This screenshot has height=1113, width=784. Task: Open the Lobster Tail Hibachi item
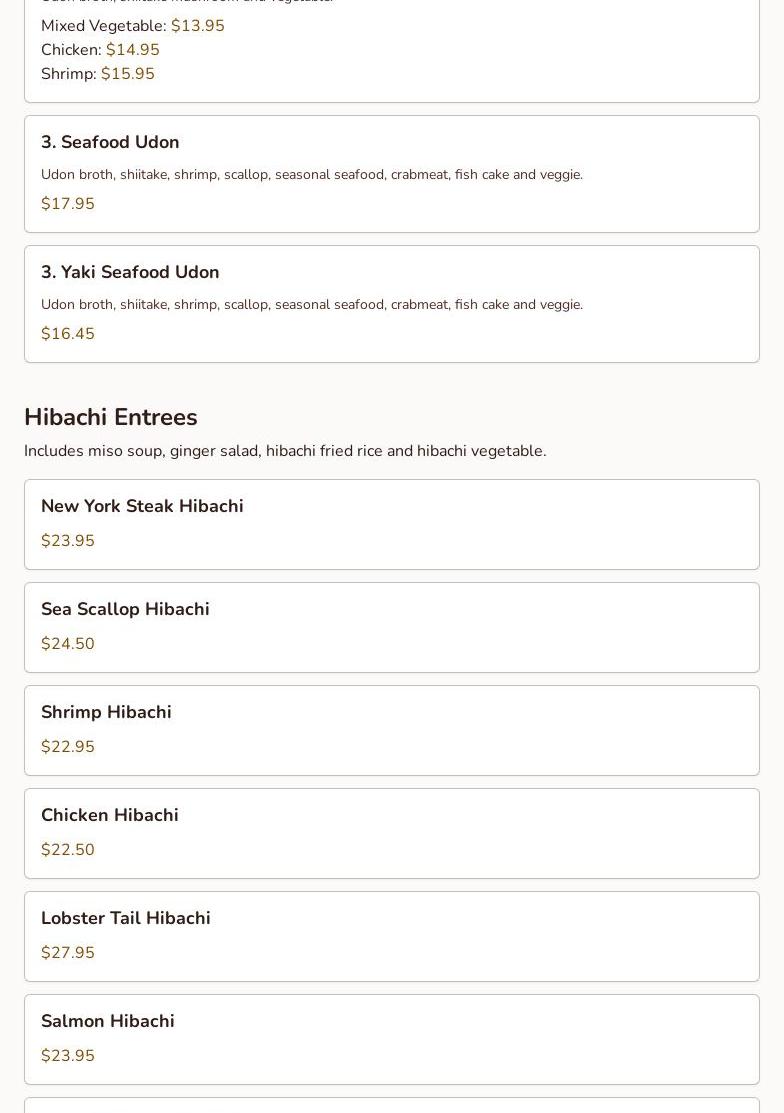click(x=126, y=918)
